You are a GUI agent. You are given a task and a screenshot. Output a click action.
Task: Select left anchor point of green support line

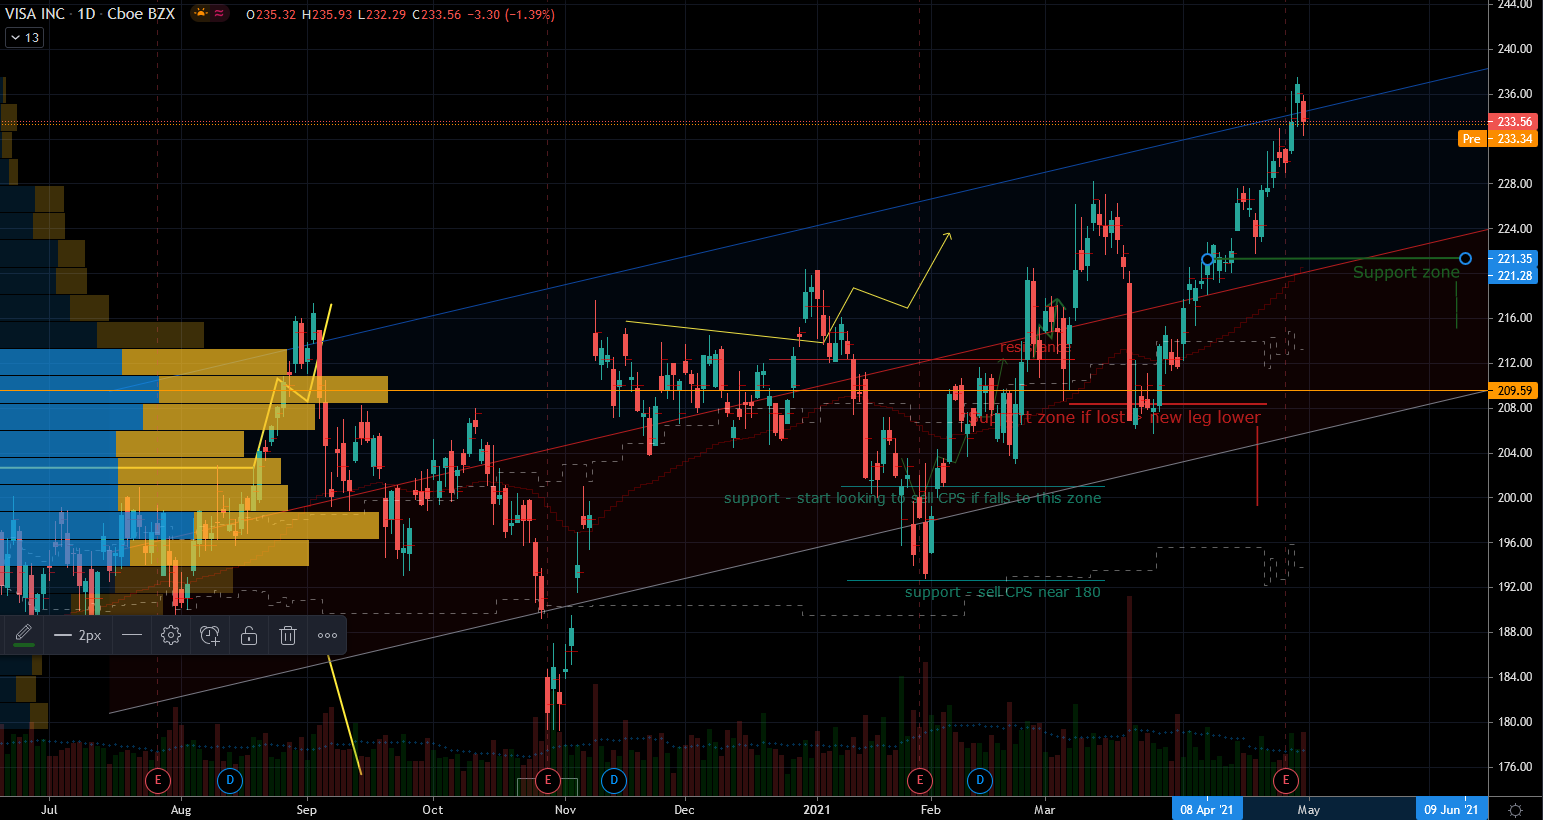[1207, 260]
